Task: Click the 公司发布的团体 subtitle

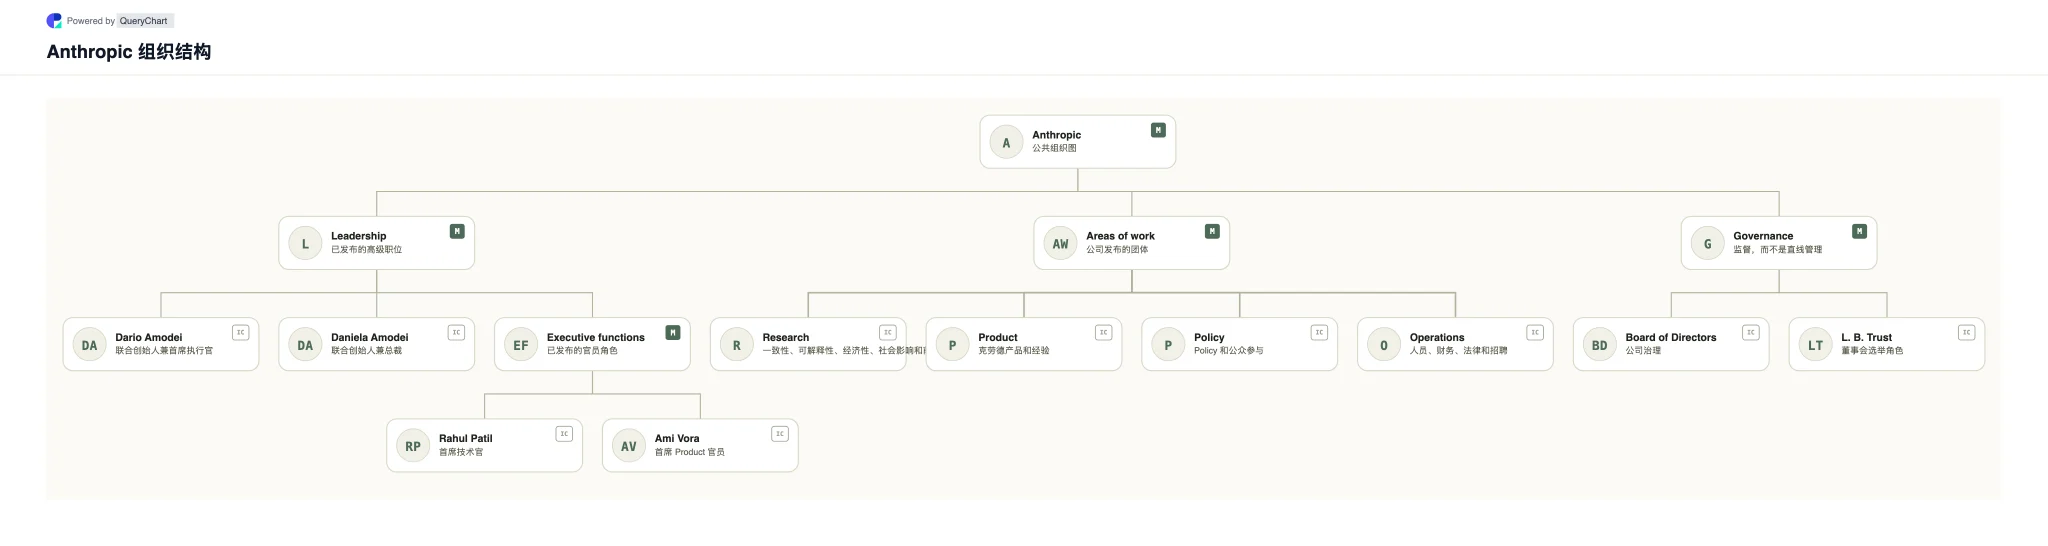Action: click(1117, 250)
